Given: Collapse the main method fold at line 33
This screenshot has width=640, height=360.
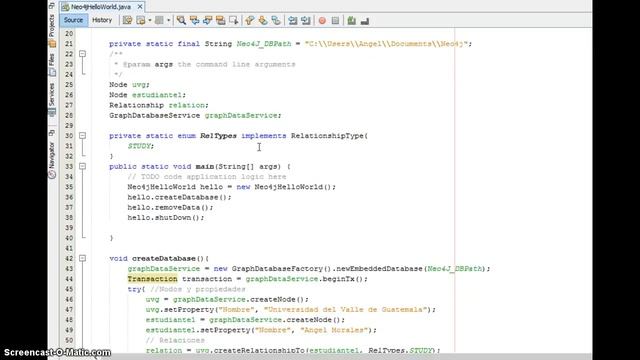Looking at the screenshot, I should (82, 167).
